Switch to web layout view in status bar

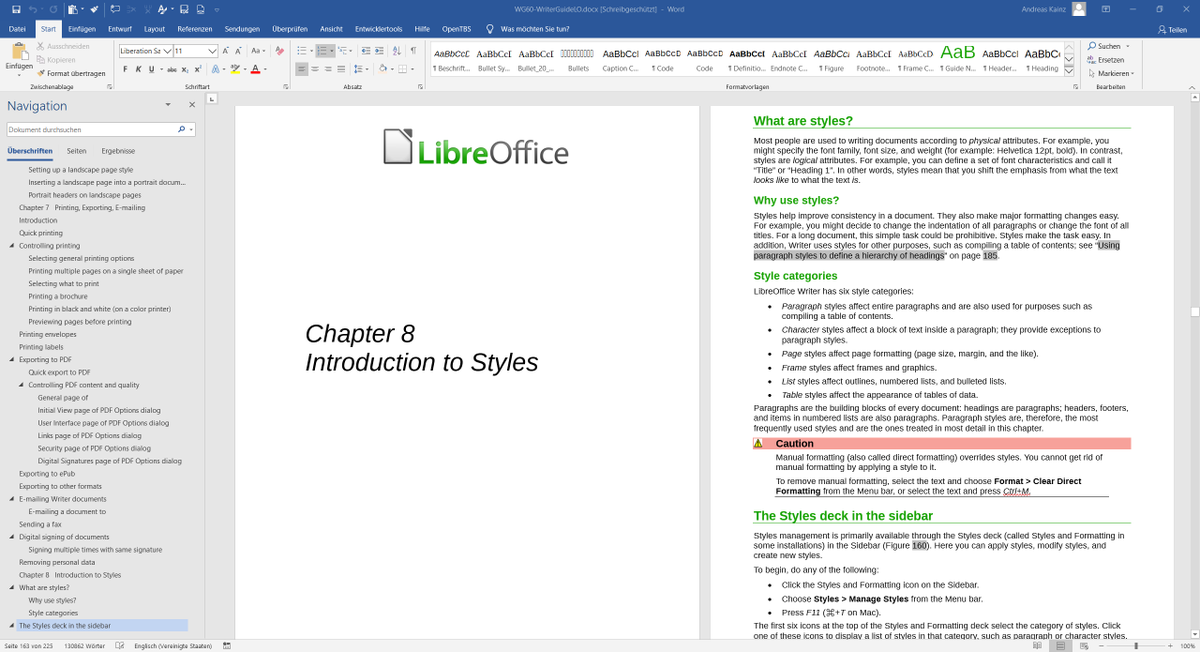pos(1084,646)
